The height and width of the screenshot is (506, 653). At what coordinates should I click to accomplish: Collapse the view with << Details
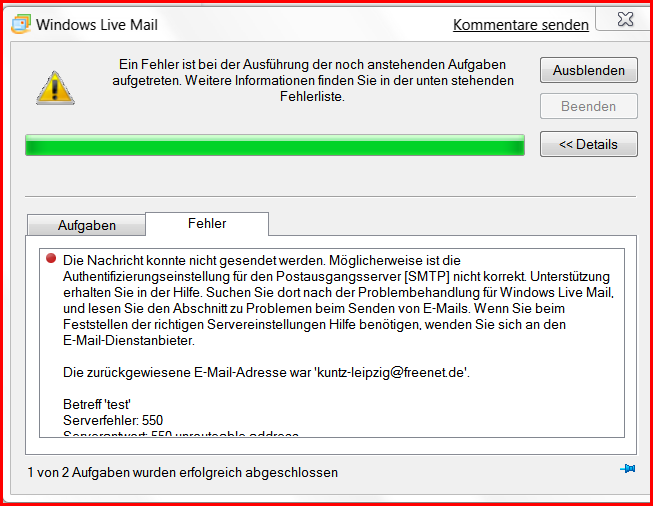tap(589, 144)
